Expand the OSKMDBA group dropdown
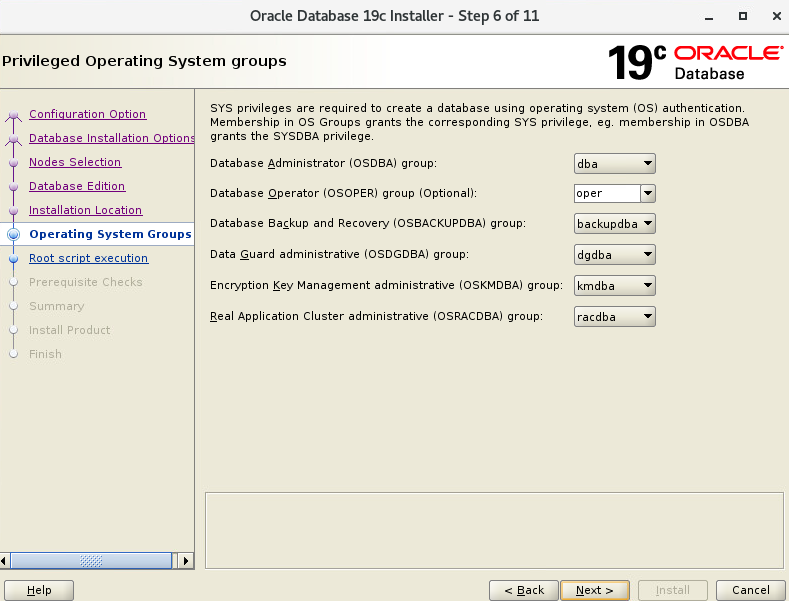Viewport: 789px width, 601px height. (x=615, y=286)
